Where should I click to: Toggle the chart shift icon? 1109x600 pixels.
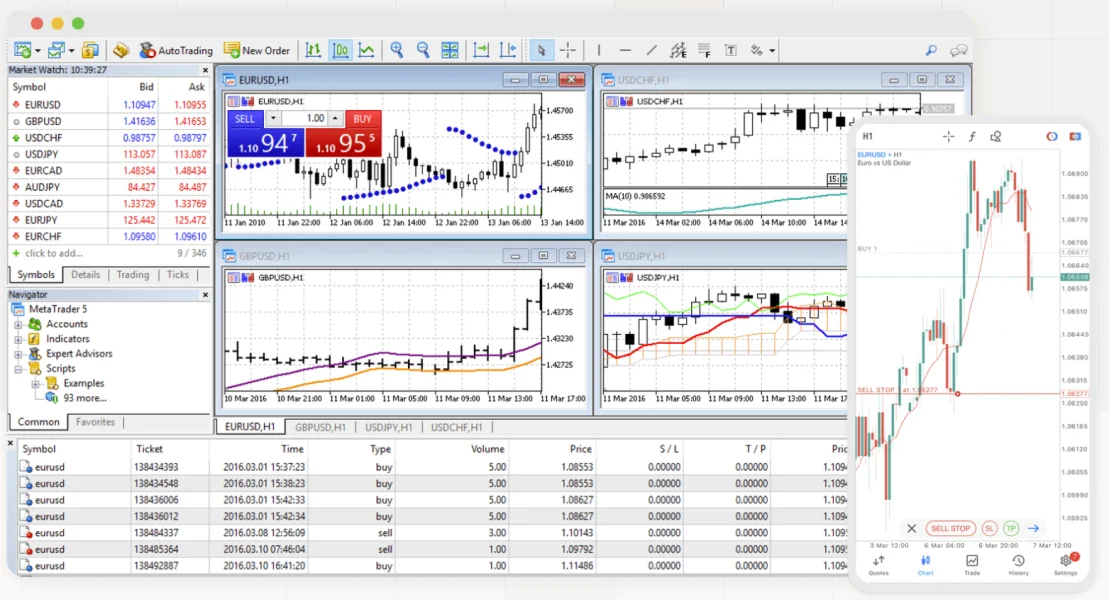click(508, 50)
